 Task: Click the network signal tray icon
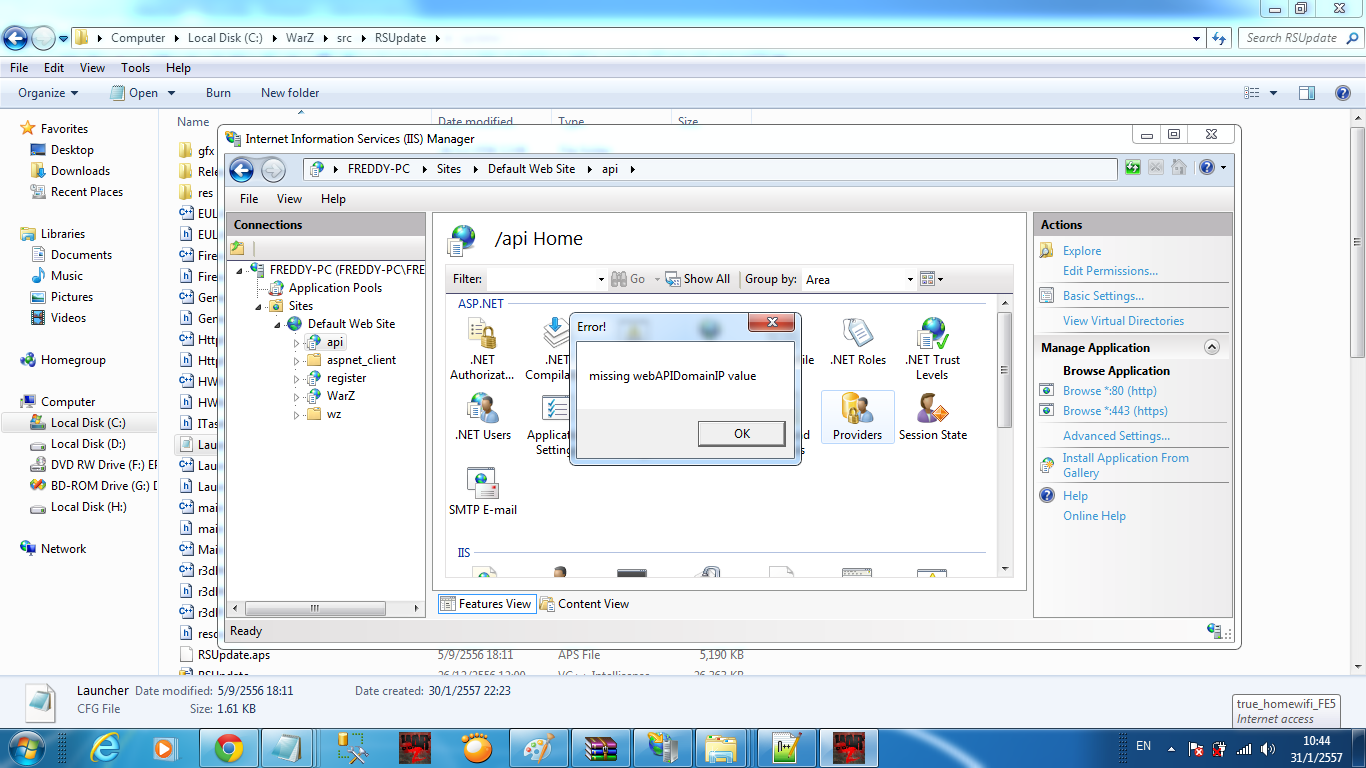pyautogui.click(x=1245, y=749)
